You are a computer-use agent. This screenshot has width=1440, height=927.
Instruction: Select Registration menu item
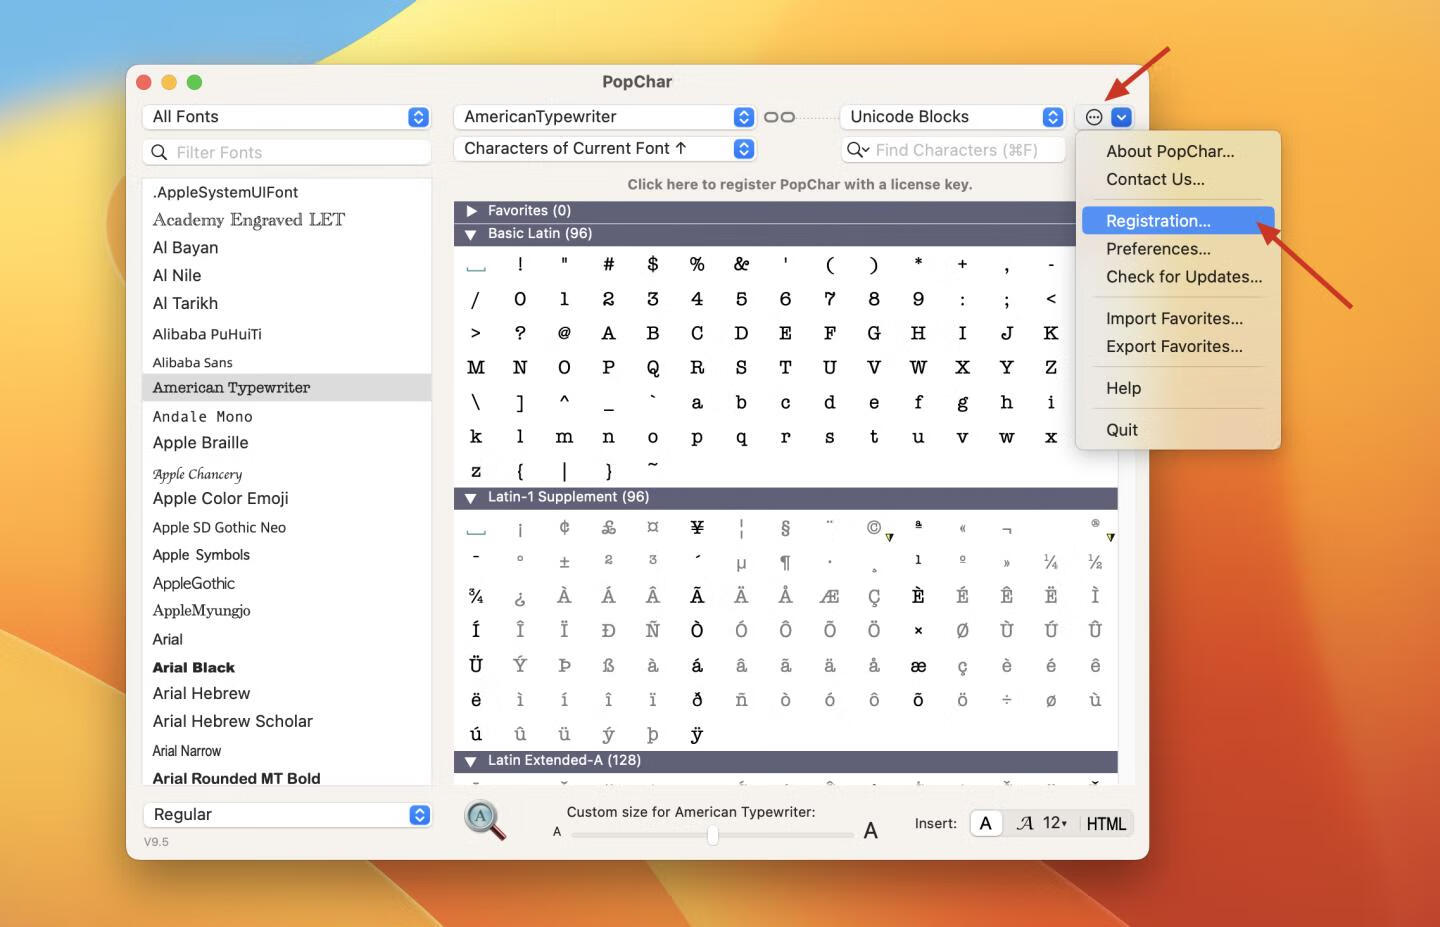click(x=1178, y=221)
